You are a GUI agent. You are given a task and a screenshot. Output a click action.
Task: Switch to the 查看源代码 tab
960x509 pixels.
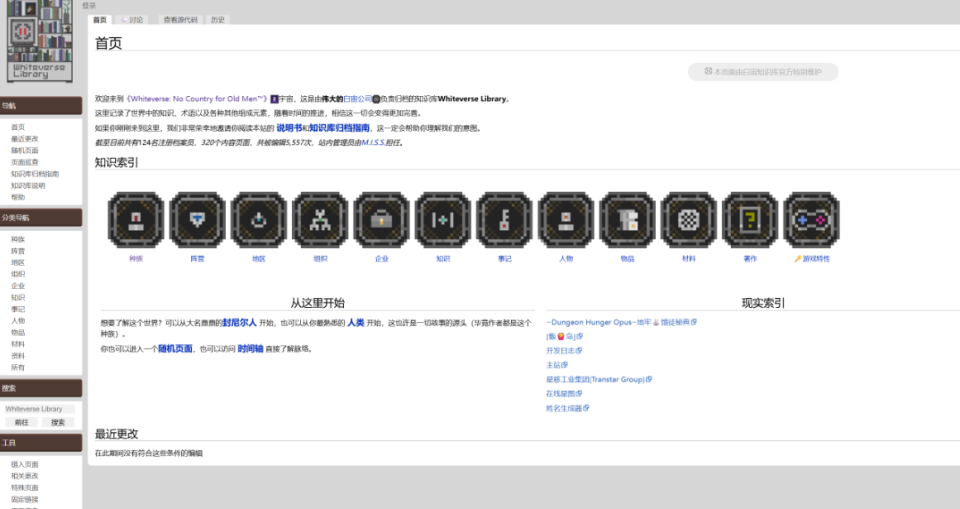pyautogui.click(x=180, y=20)
